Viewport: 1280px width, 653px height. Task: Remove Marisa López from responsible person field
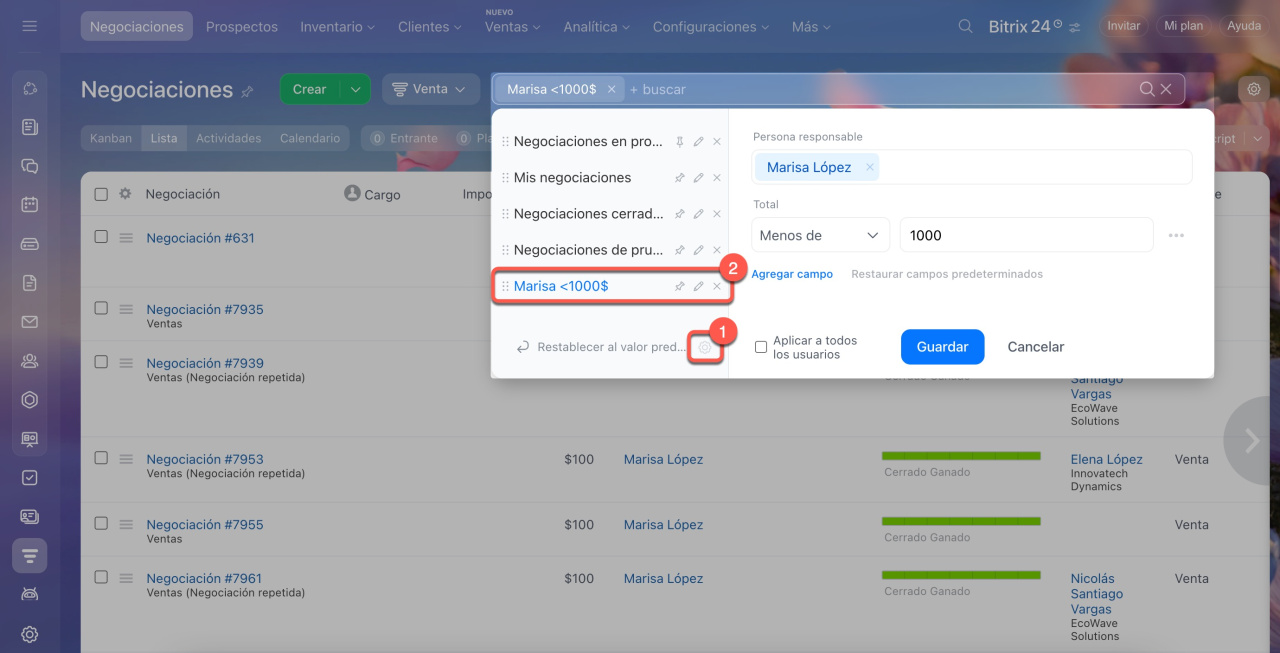click(x=870, y=168)
